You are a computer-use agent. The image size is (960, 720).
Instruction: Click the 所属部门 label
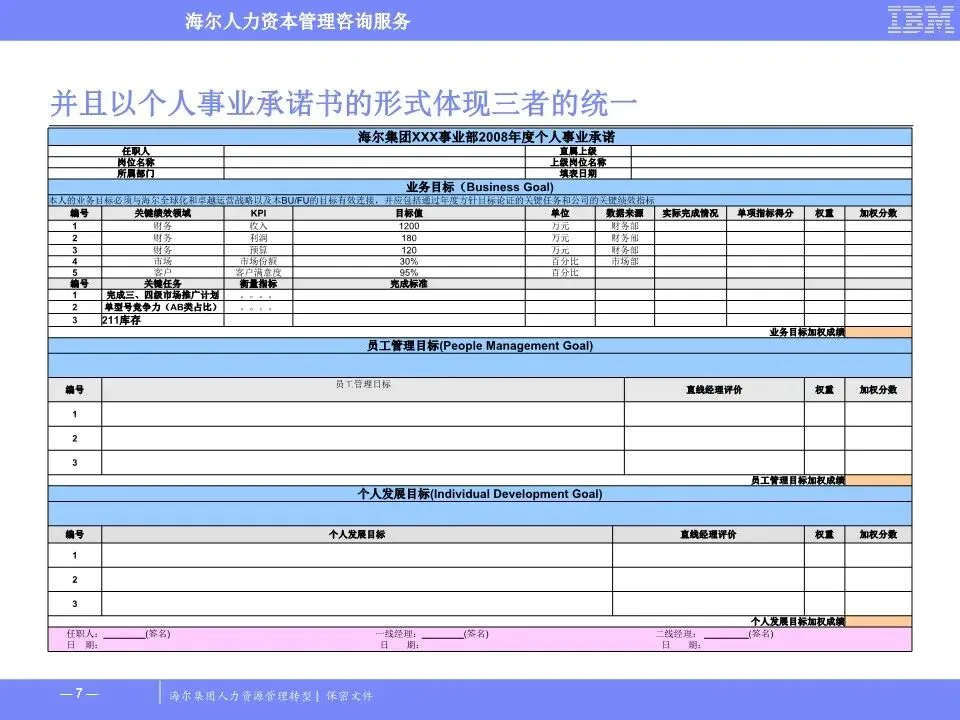(x=135, y=173)
